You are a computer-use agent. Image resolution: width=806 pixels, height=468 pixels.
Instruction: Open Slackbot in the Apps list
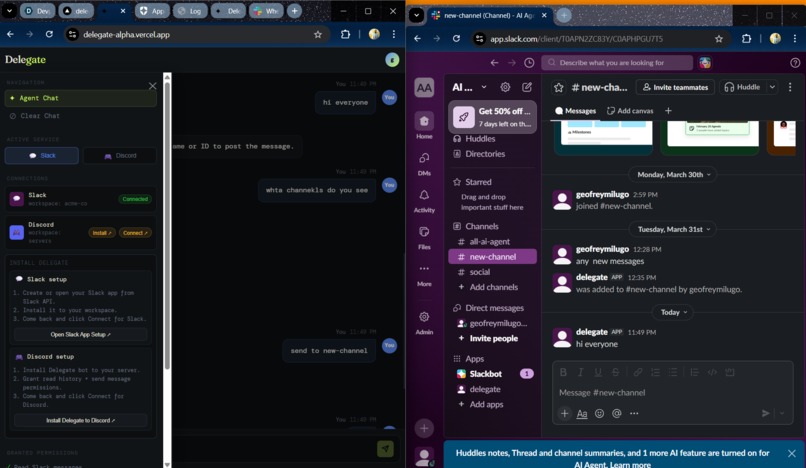492,374
